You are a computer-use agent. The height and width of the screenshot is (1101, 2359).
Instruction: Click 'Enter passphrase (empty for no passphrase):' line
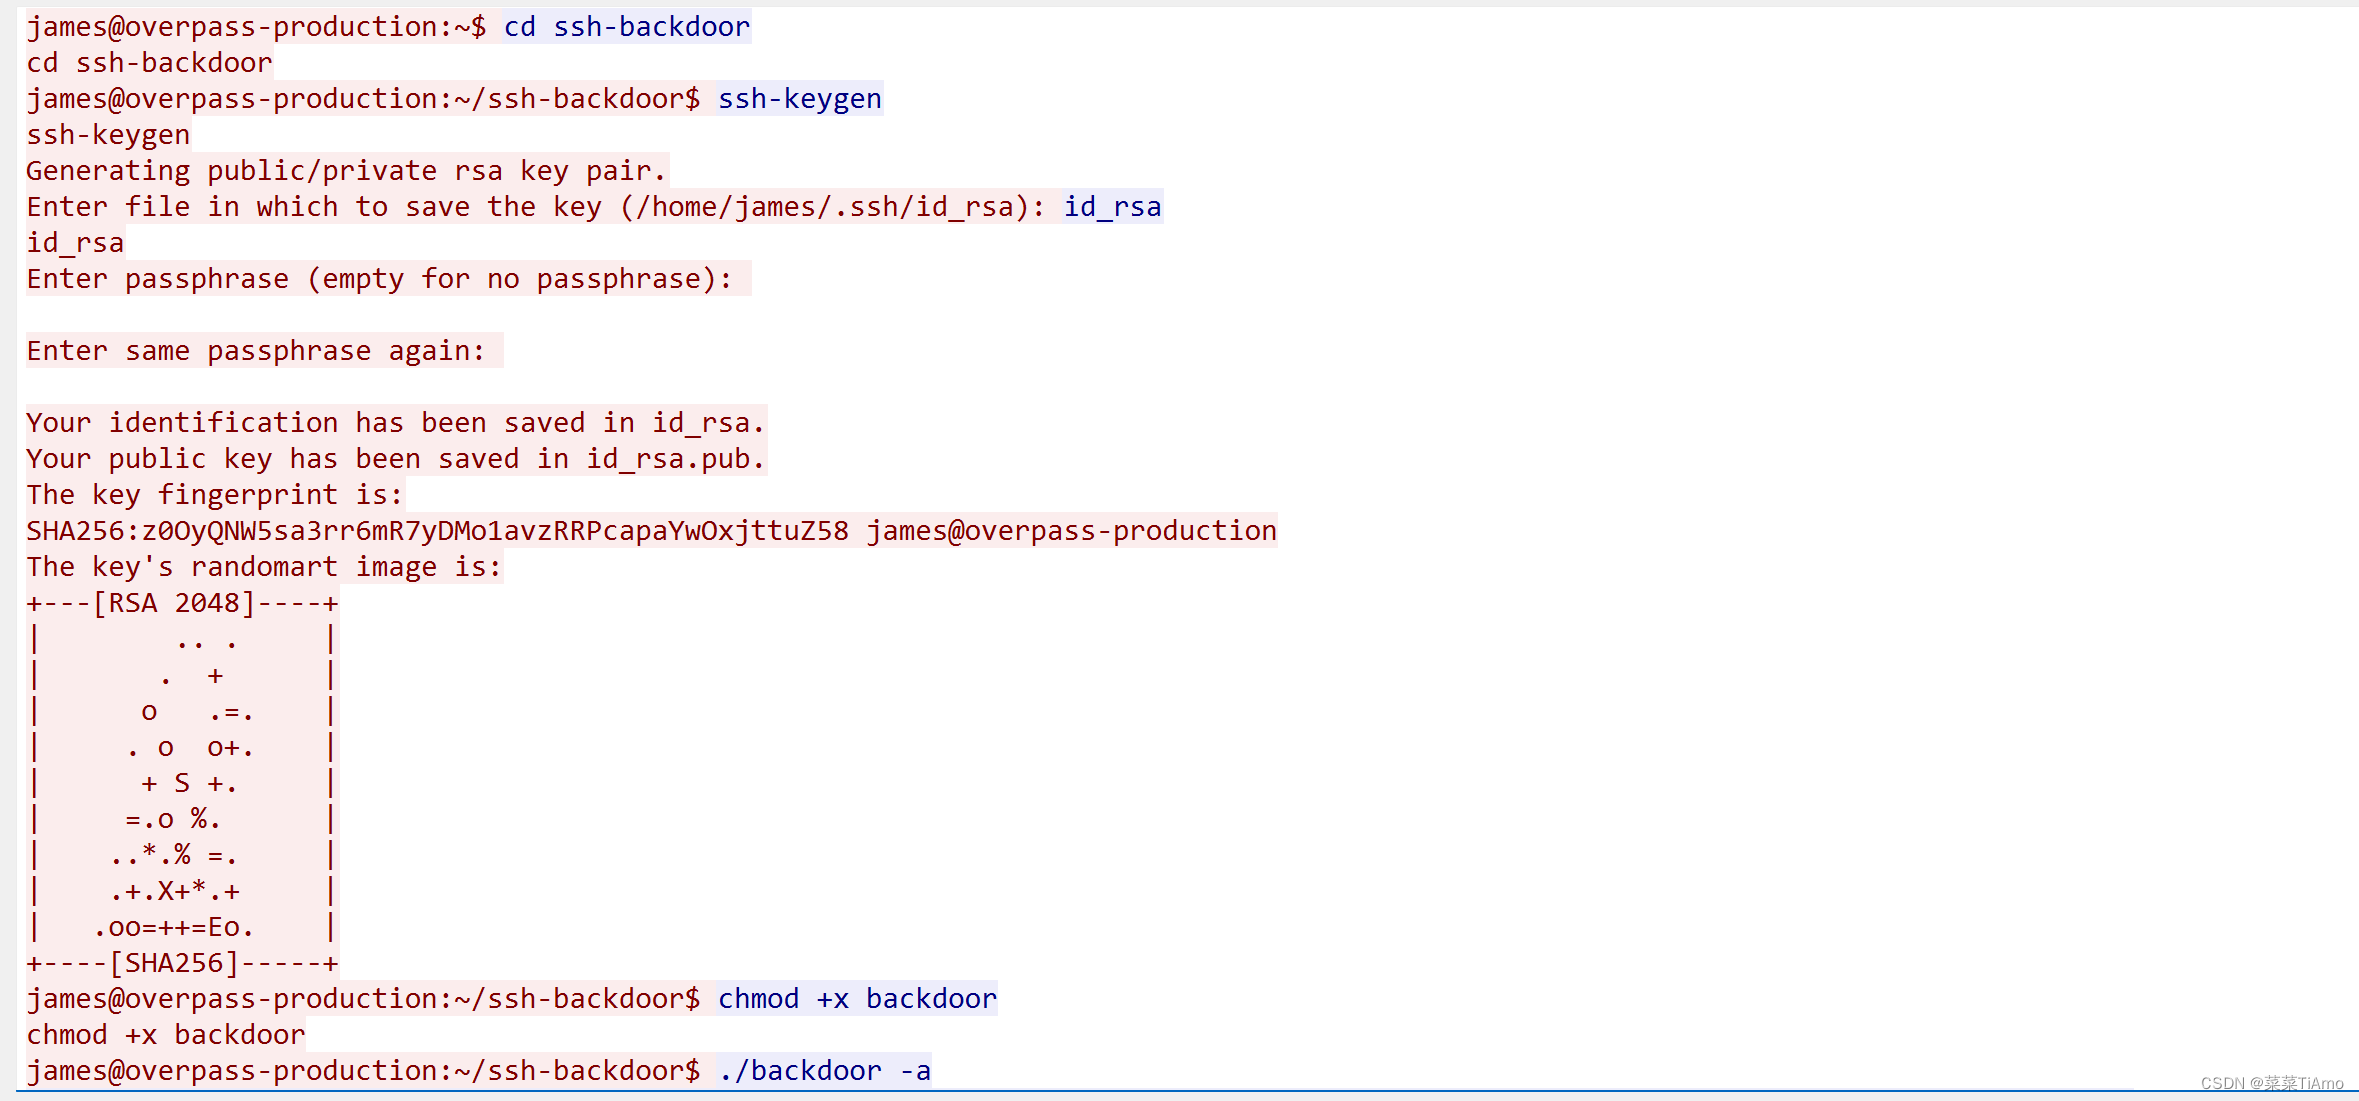[380, 279]
